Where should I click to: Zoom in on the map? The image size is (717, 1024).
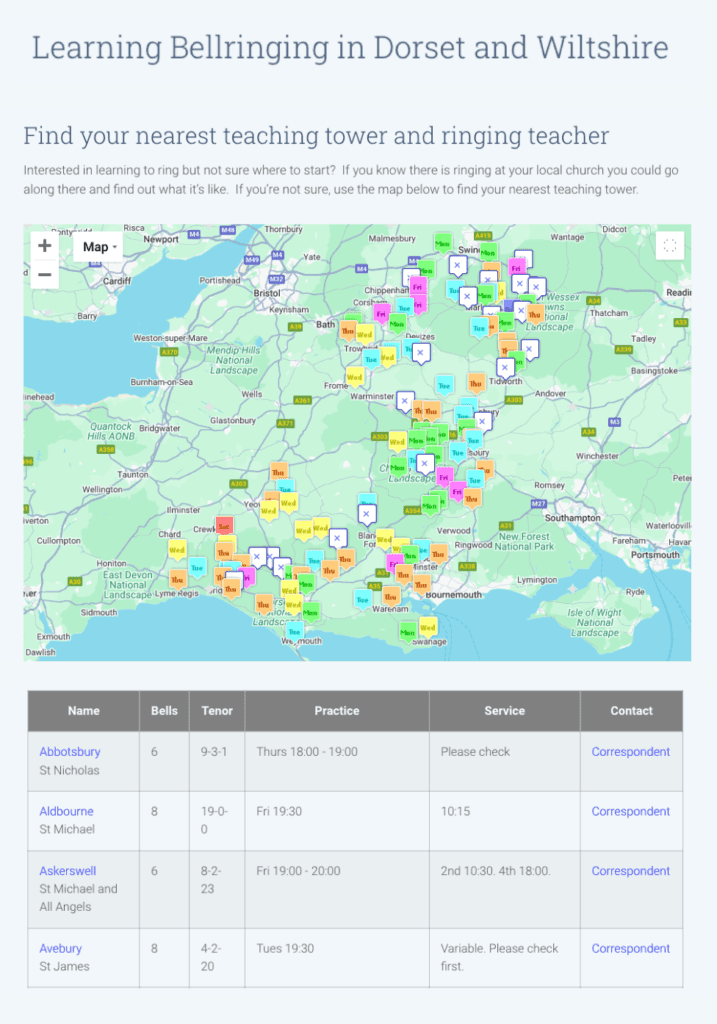point(45,246)
